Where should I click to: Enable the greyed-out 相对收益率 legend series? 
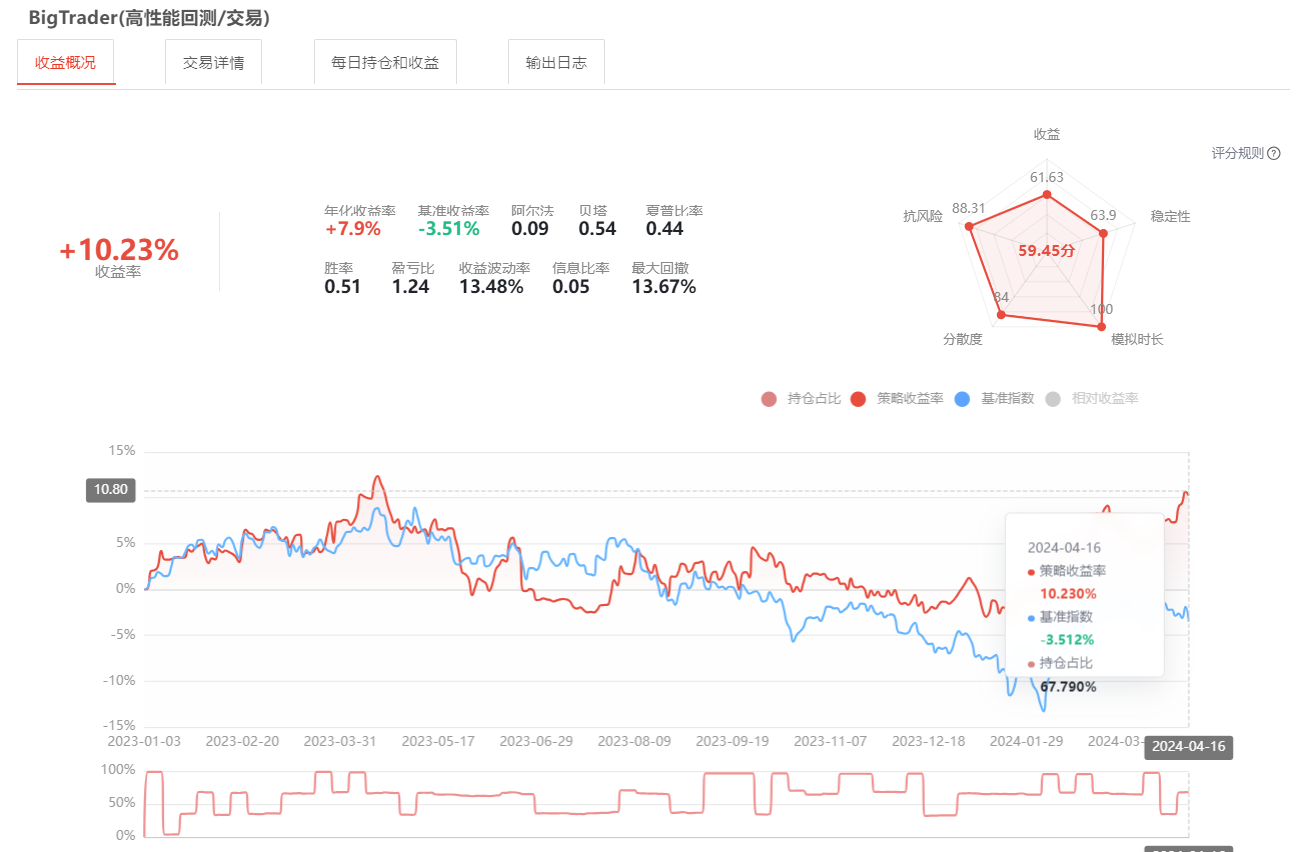1091,399
